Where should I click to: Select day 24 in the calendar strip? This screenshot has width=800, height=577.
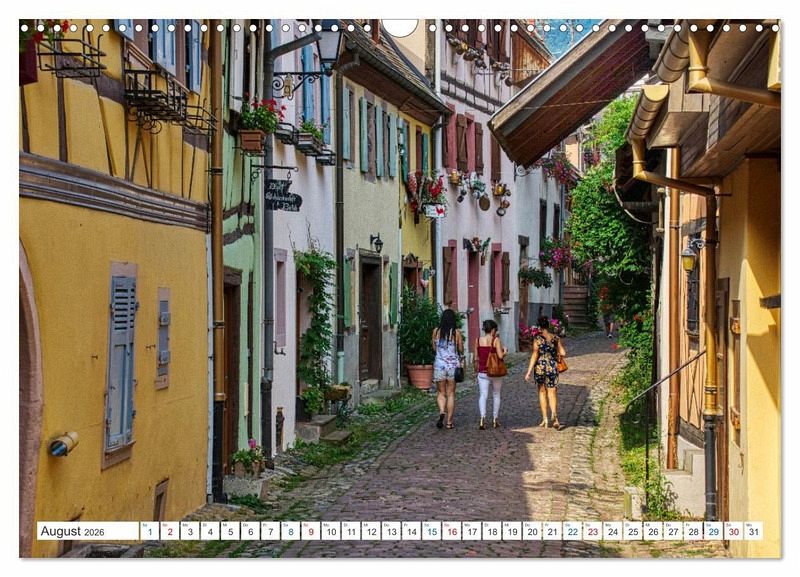[x=613, y=531]
